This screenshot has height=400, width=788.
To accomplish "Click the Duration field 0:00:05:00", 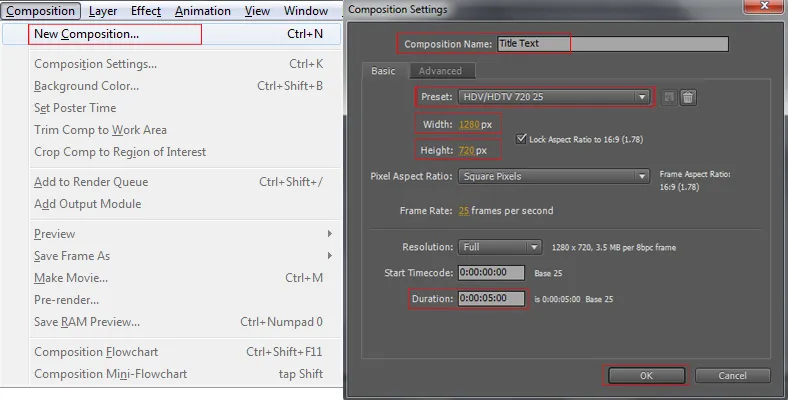I will tap(491, 298).
